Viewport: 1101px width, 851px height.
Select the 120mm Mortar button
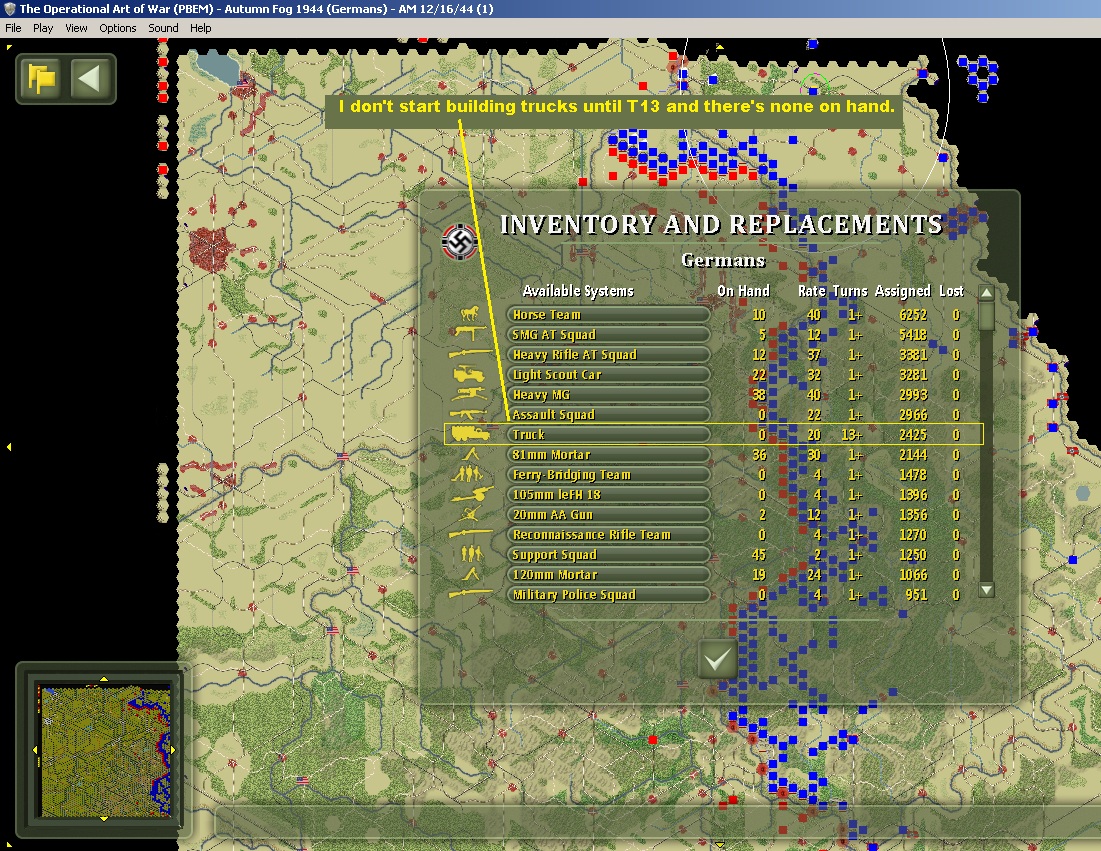(608, 574)
